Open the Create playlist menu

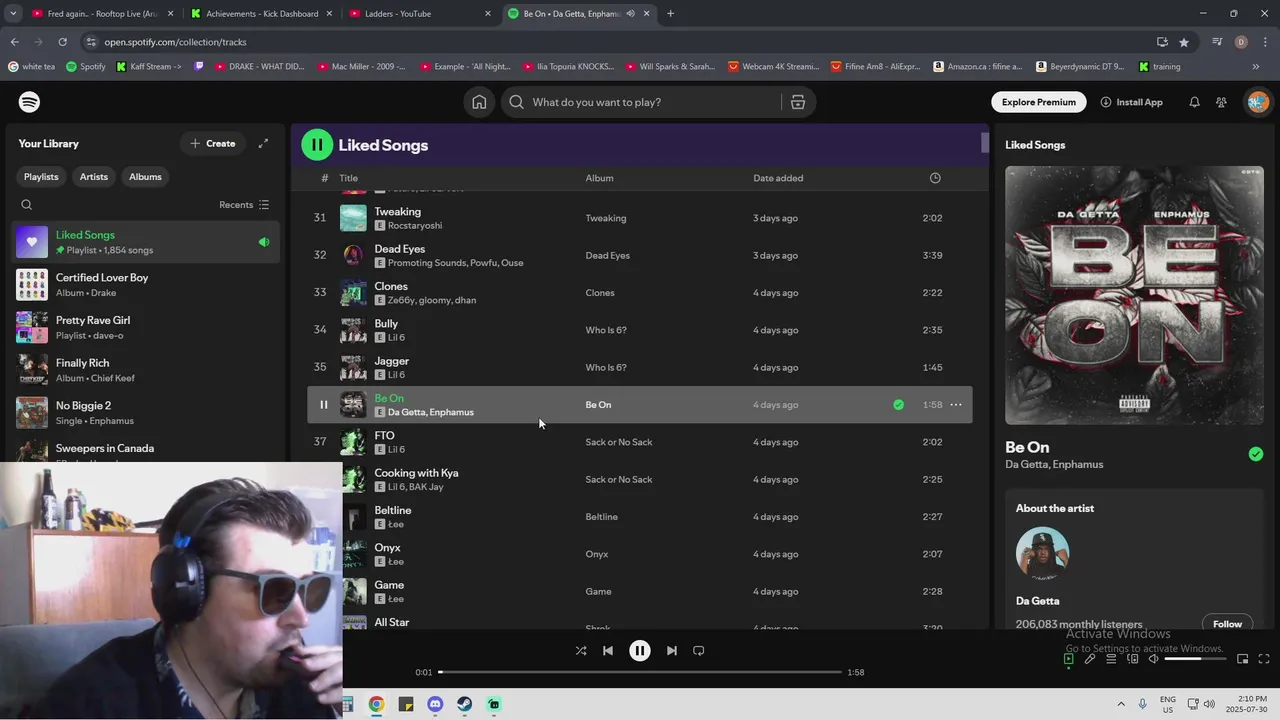(213, 144)
